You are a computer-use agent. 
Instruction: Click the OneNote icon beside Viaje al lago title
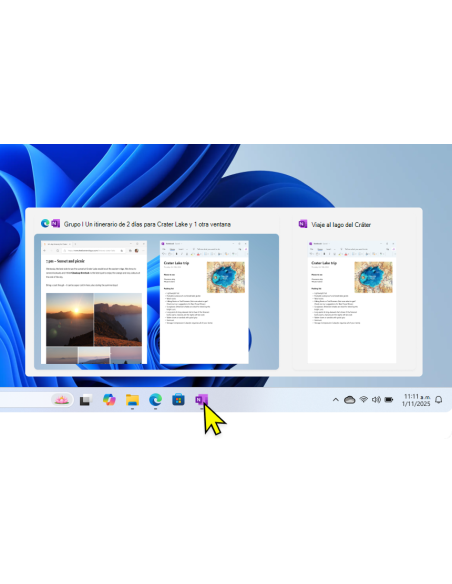pos(303,224)
